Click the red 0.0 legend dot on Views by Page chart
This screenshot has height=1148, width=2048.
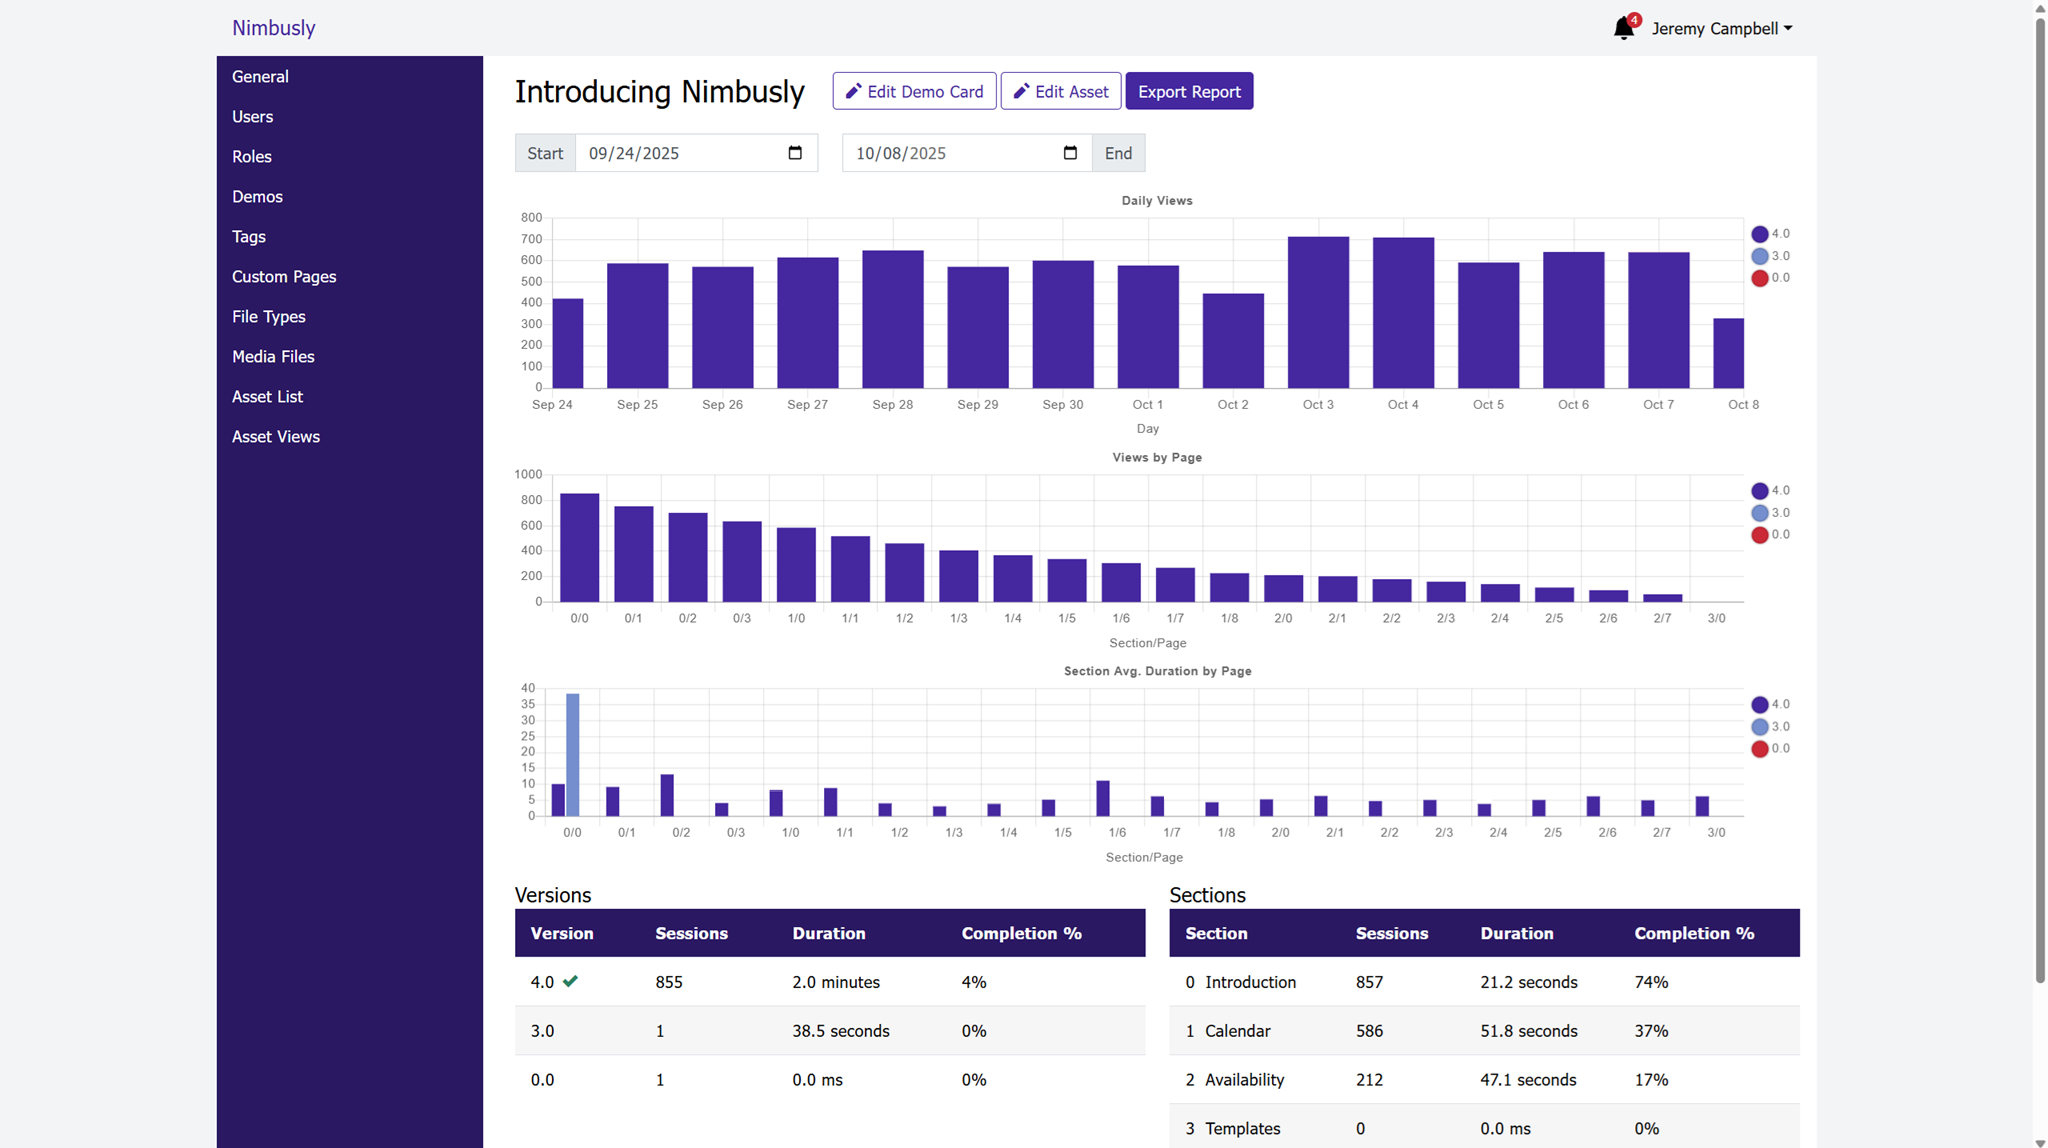(x=1758, y=534)
